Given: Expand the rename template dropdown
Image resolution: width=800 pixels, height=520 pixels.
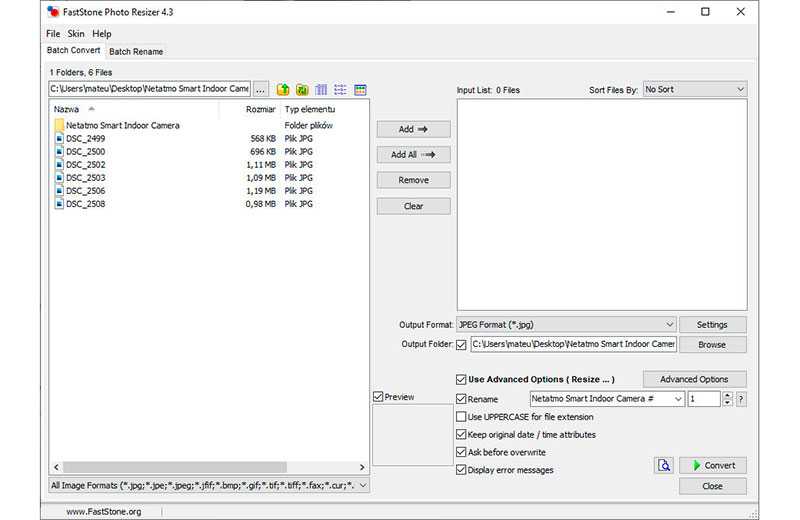Looking at the screenshot, I should [x=678, y=399].
